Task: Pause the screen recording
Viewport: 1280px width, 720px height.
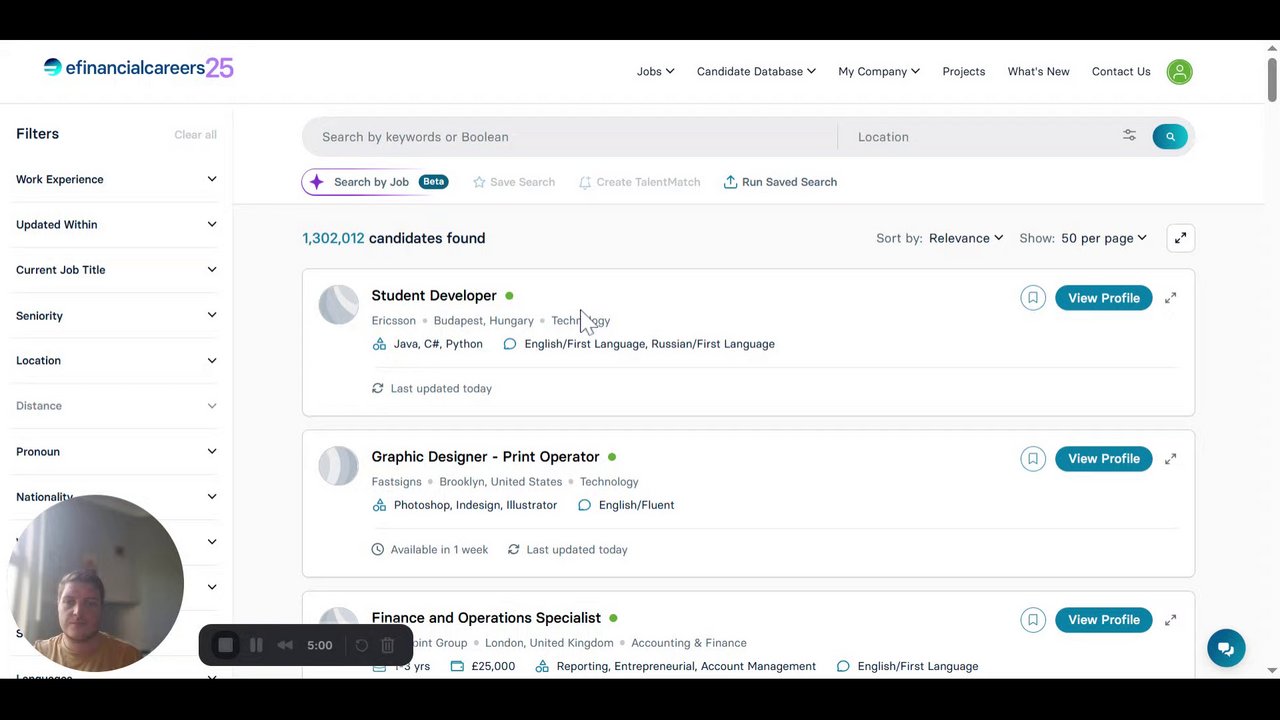Action: click(x=256, y=646)
